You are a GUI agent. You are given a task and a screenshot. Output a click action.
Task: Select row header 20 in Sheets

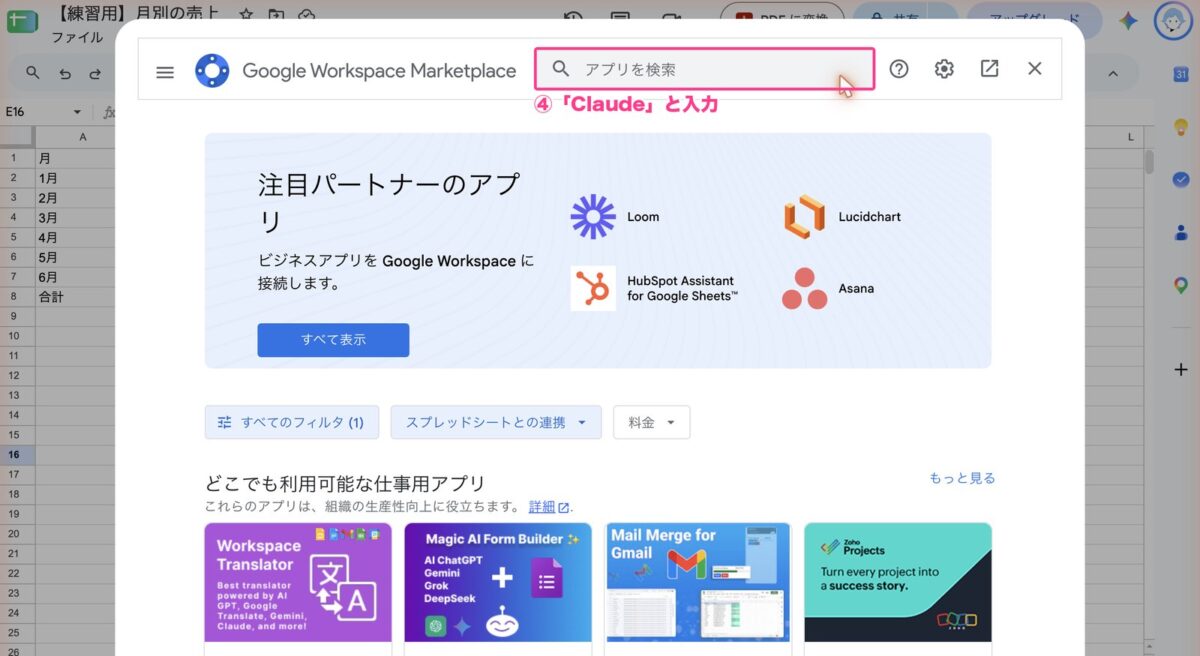(x=17, y=533)
